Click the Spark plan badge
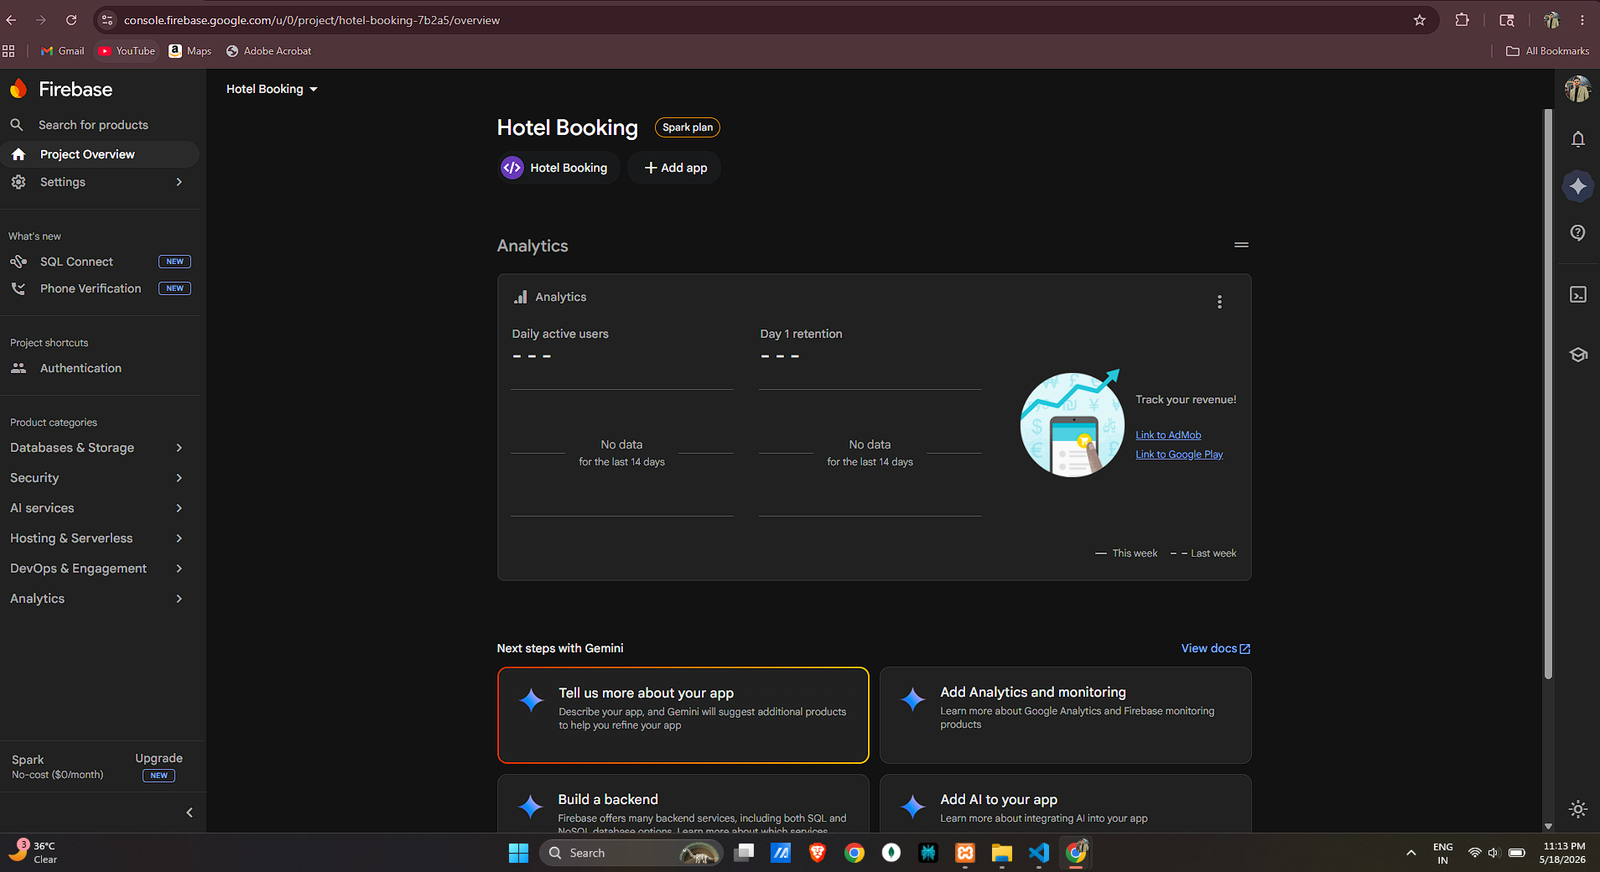Screen dimensions: 1600x872 tap(688, 127)
